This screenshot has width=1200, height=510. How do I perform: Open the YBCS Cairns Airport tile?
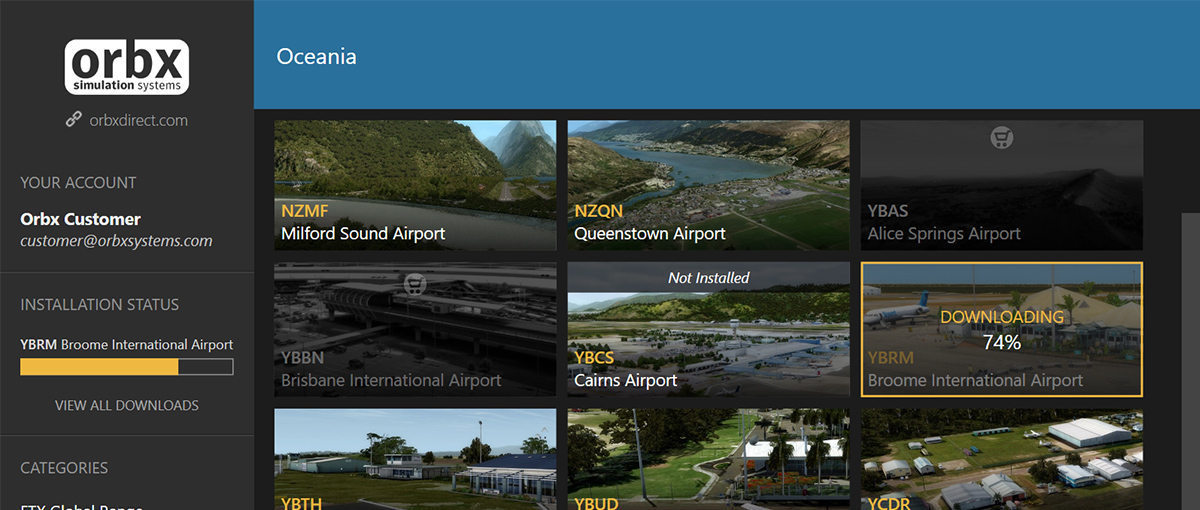(x=709, y=329)
